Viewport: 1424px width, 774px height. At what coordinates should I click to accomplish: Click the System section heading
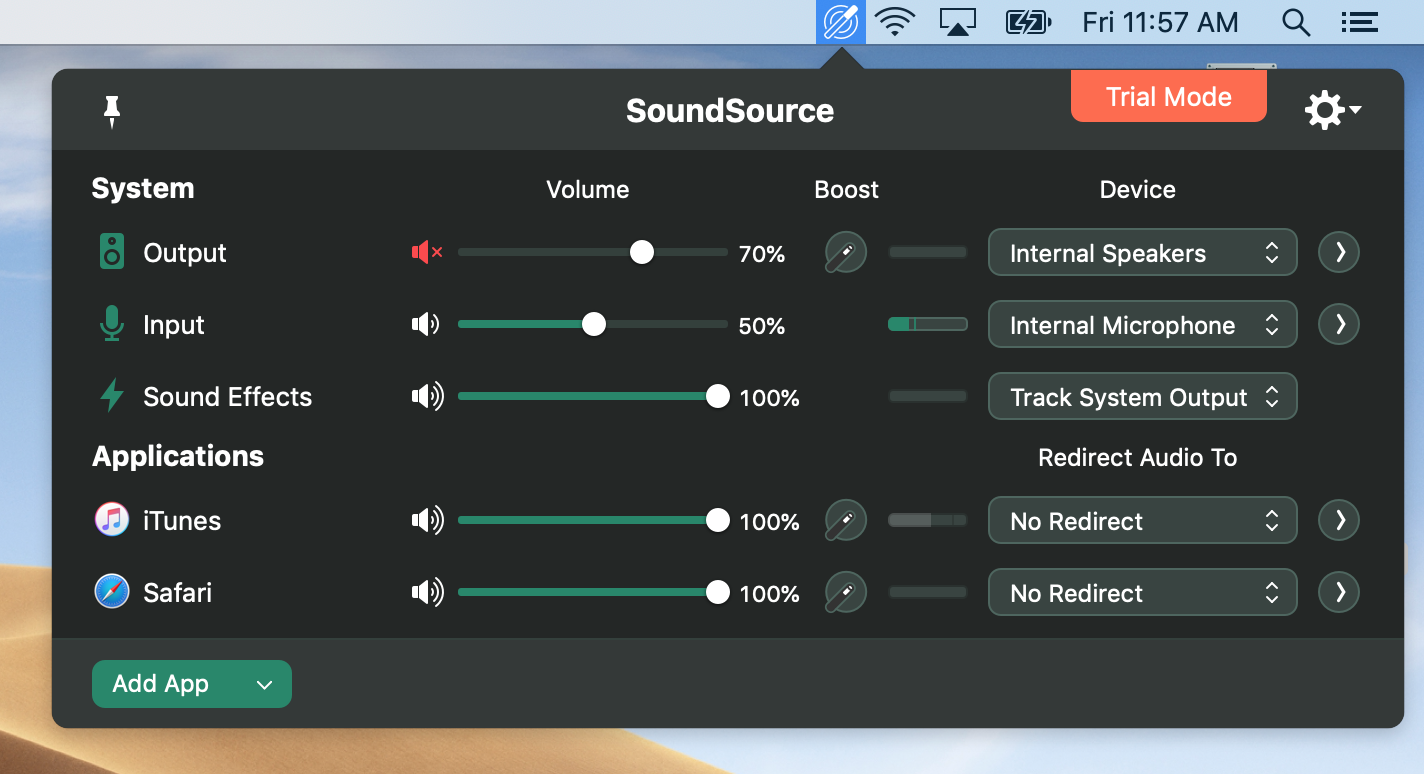pos(143,189)
